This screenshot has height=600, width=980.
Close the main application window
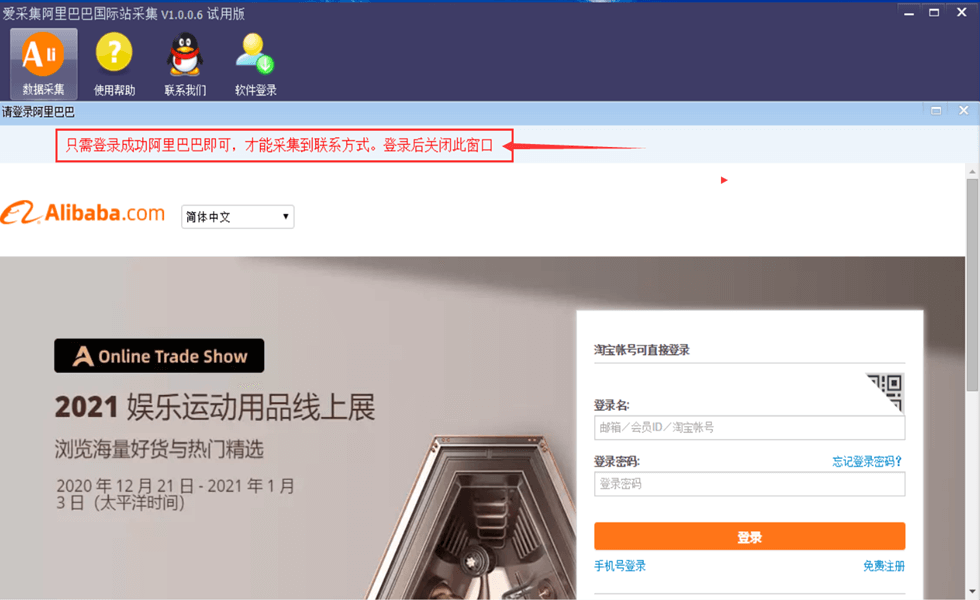click(961, 12)
